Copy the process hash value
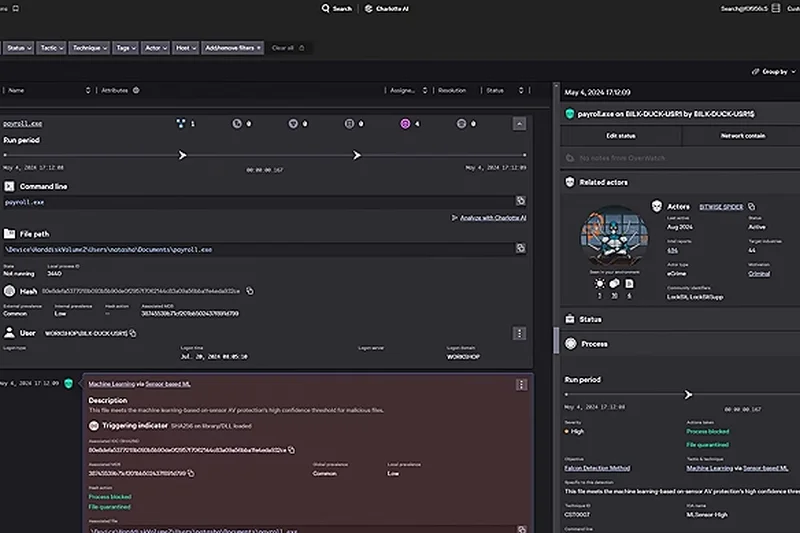800x533 pixels. pyautogui.click(x=250, y=291)
